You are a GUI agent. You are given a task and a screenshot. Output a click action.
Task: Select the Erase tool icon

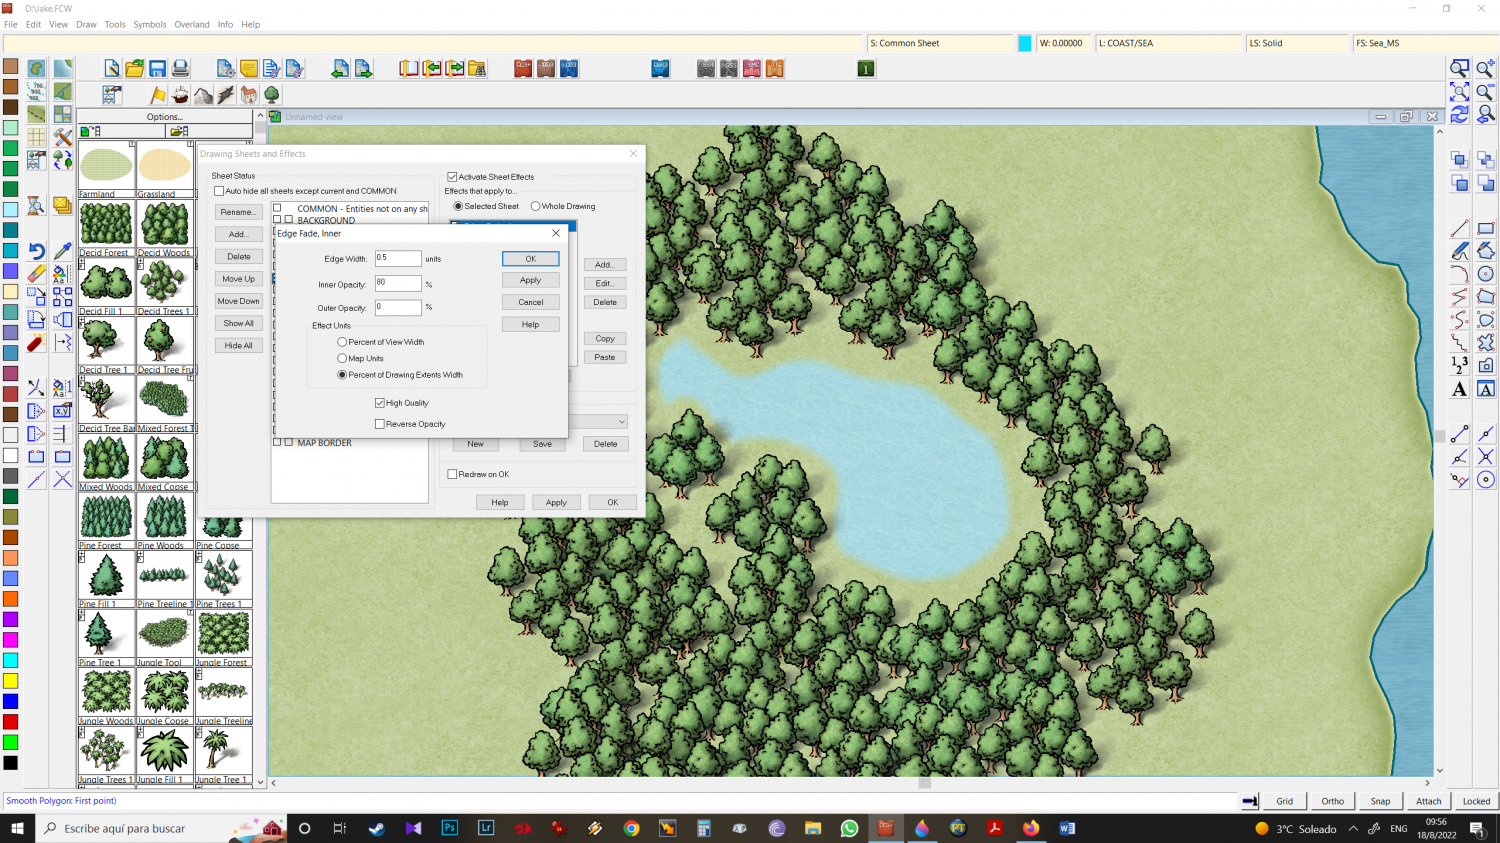click(x=36, y=274)
